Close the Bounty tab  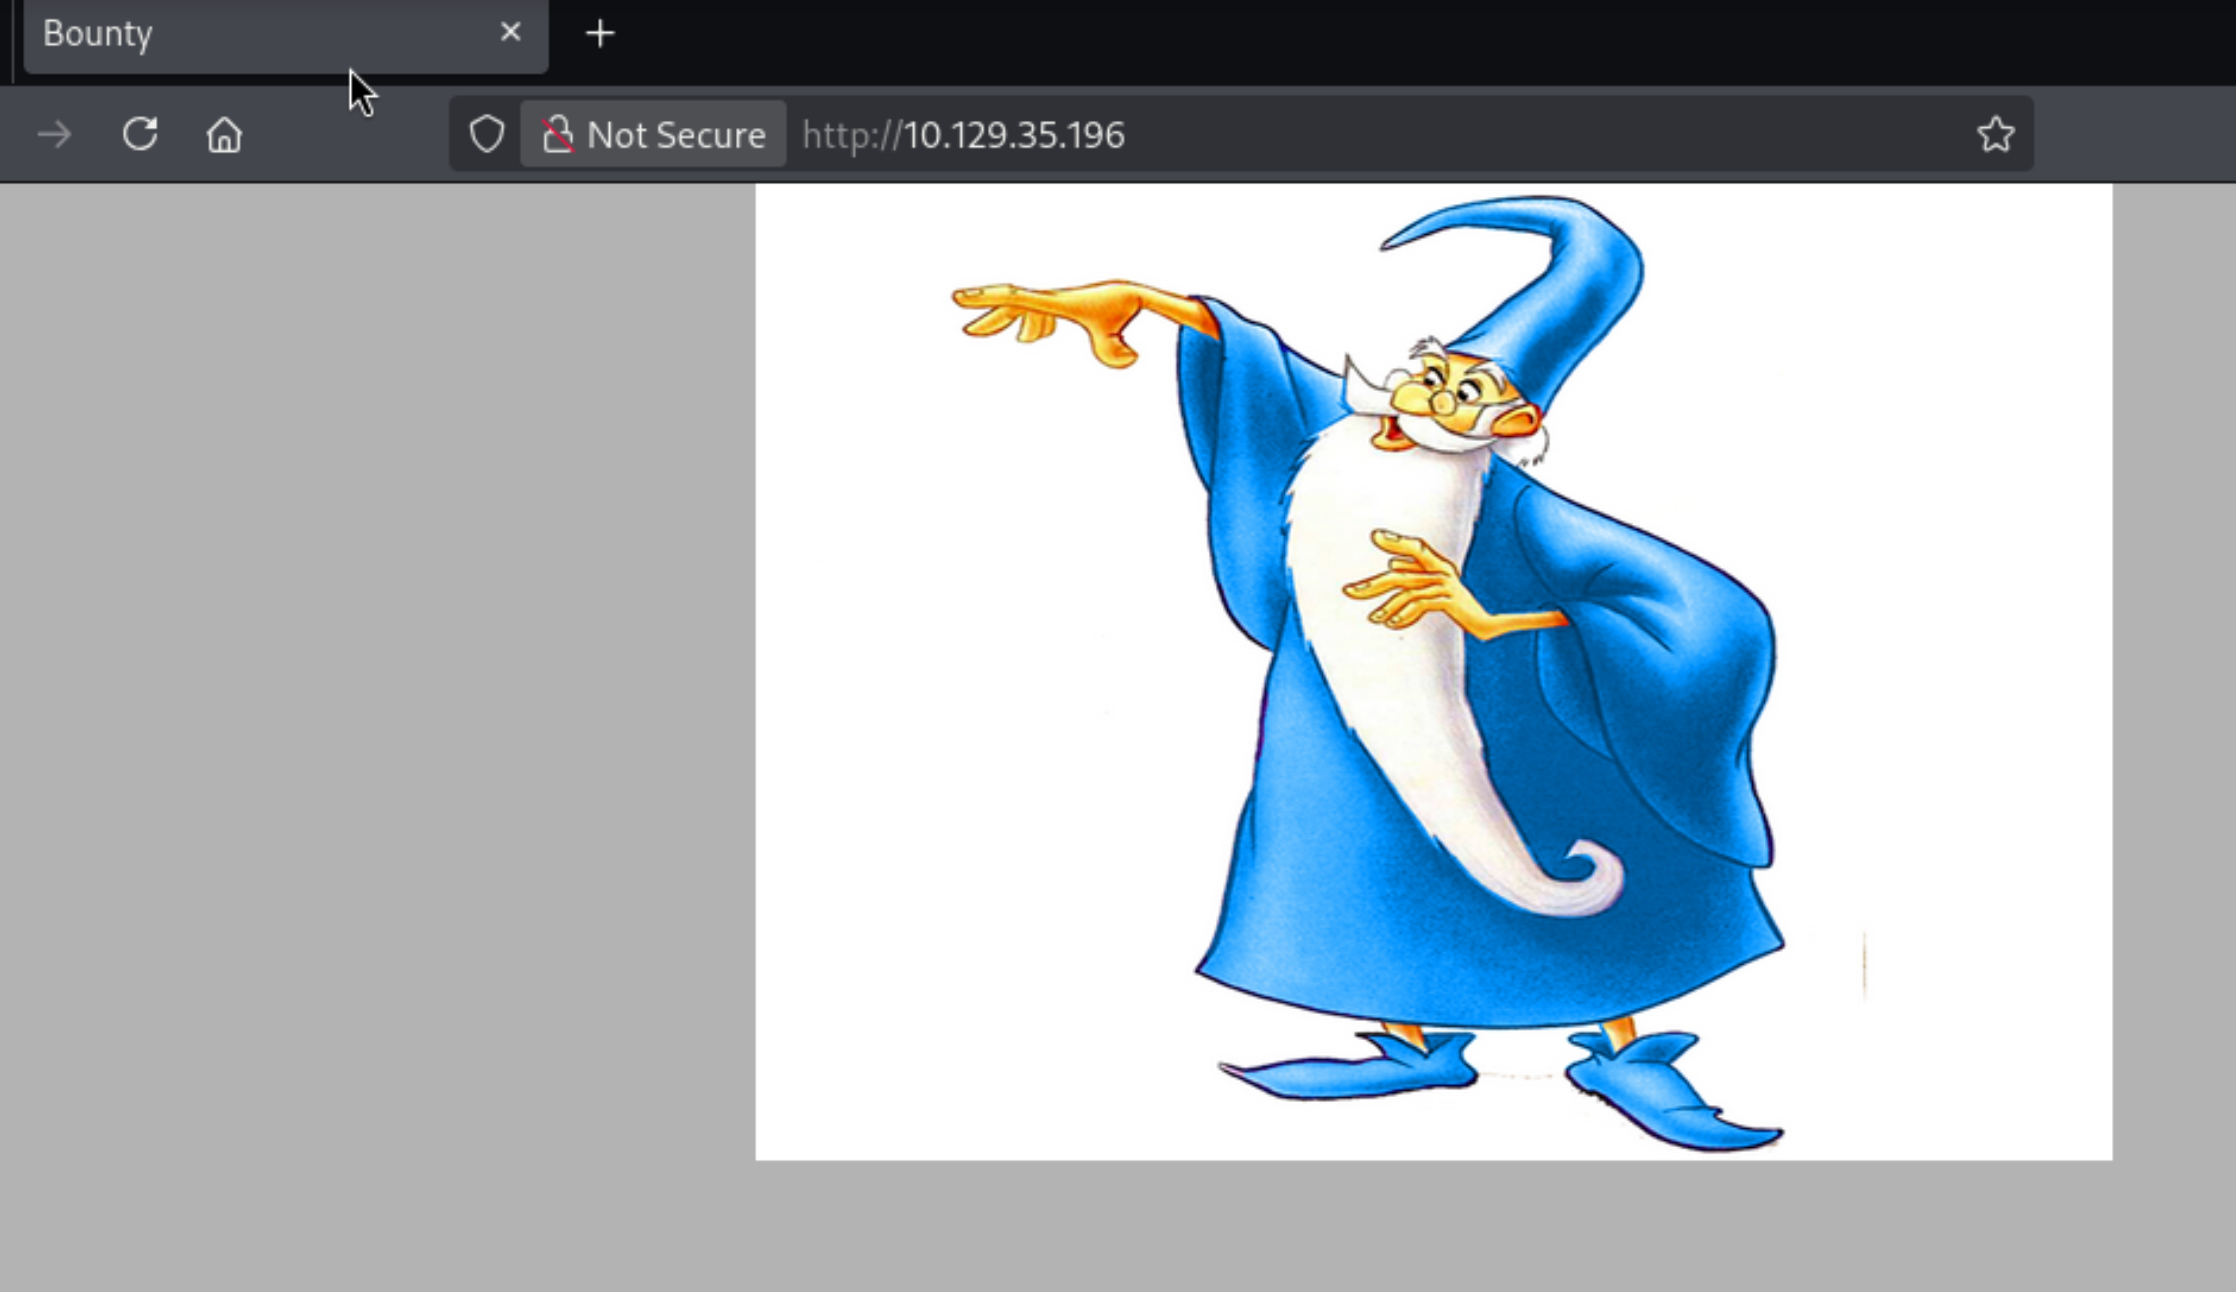[510, 33]
